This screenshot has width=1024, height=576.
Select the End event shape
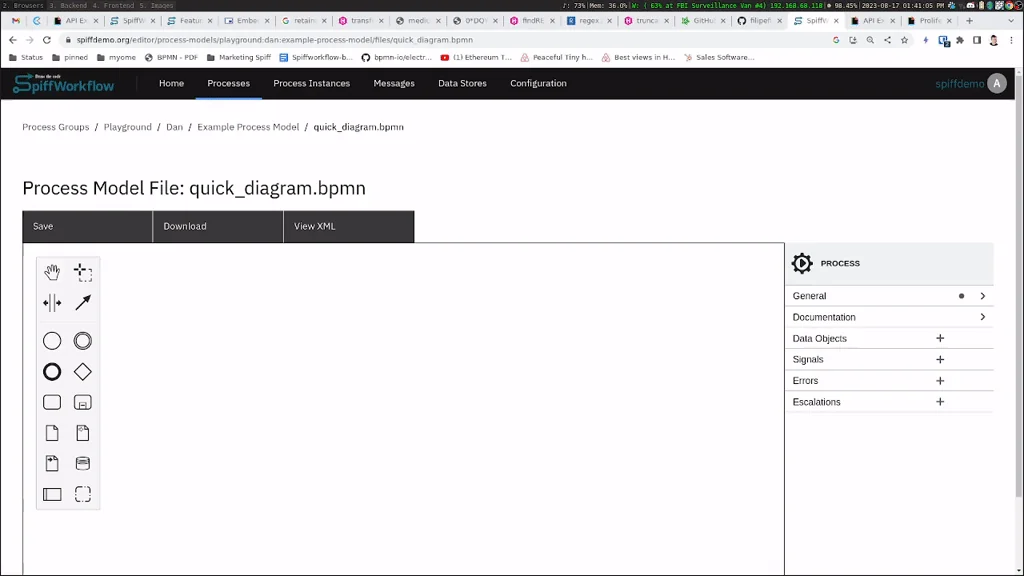[x=52, y=371]
